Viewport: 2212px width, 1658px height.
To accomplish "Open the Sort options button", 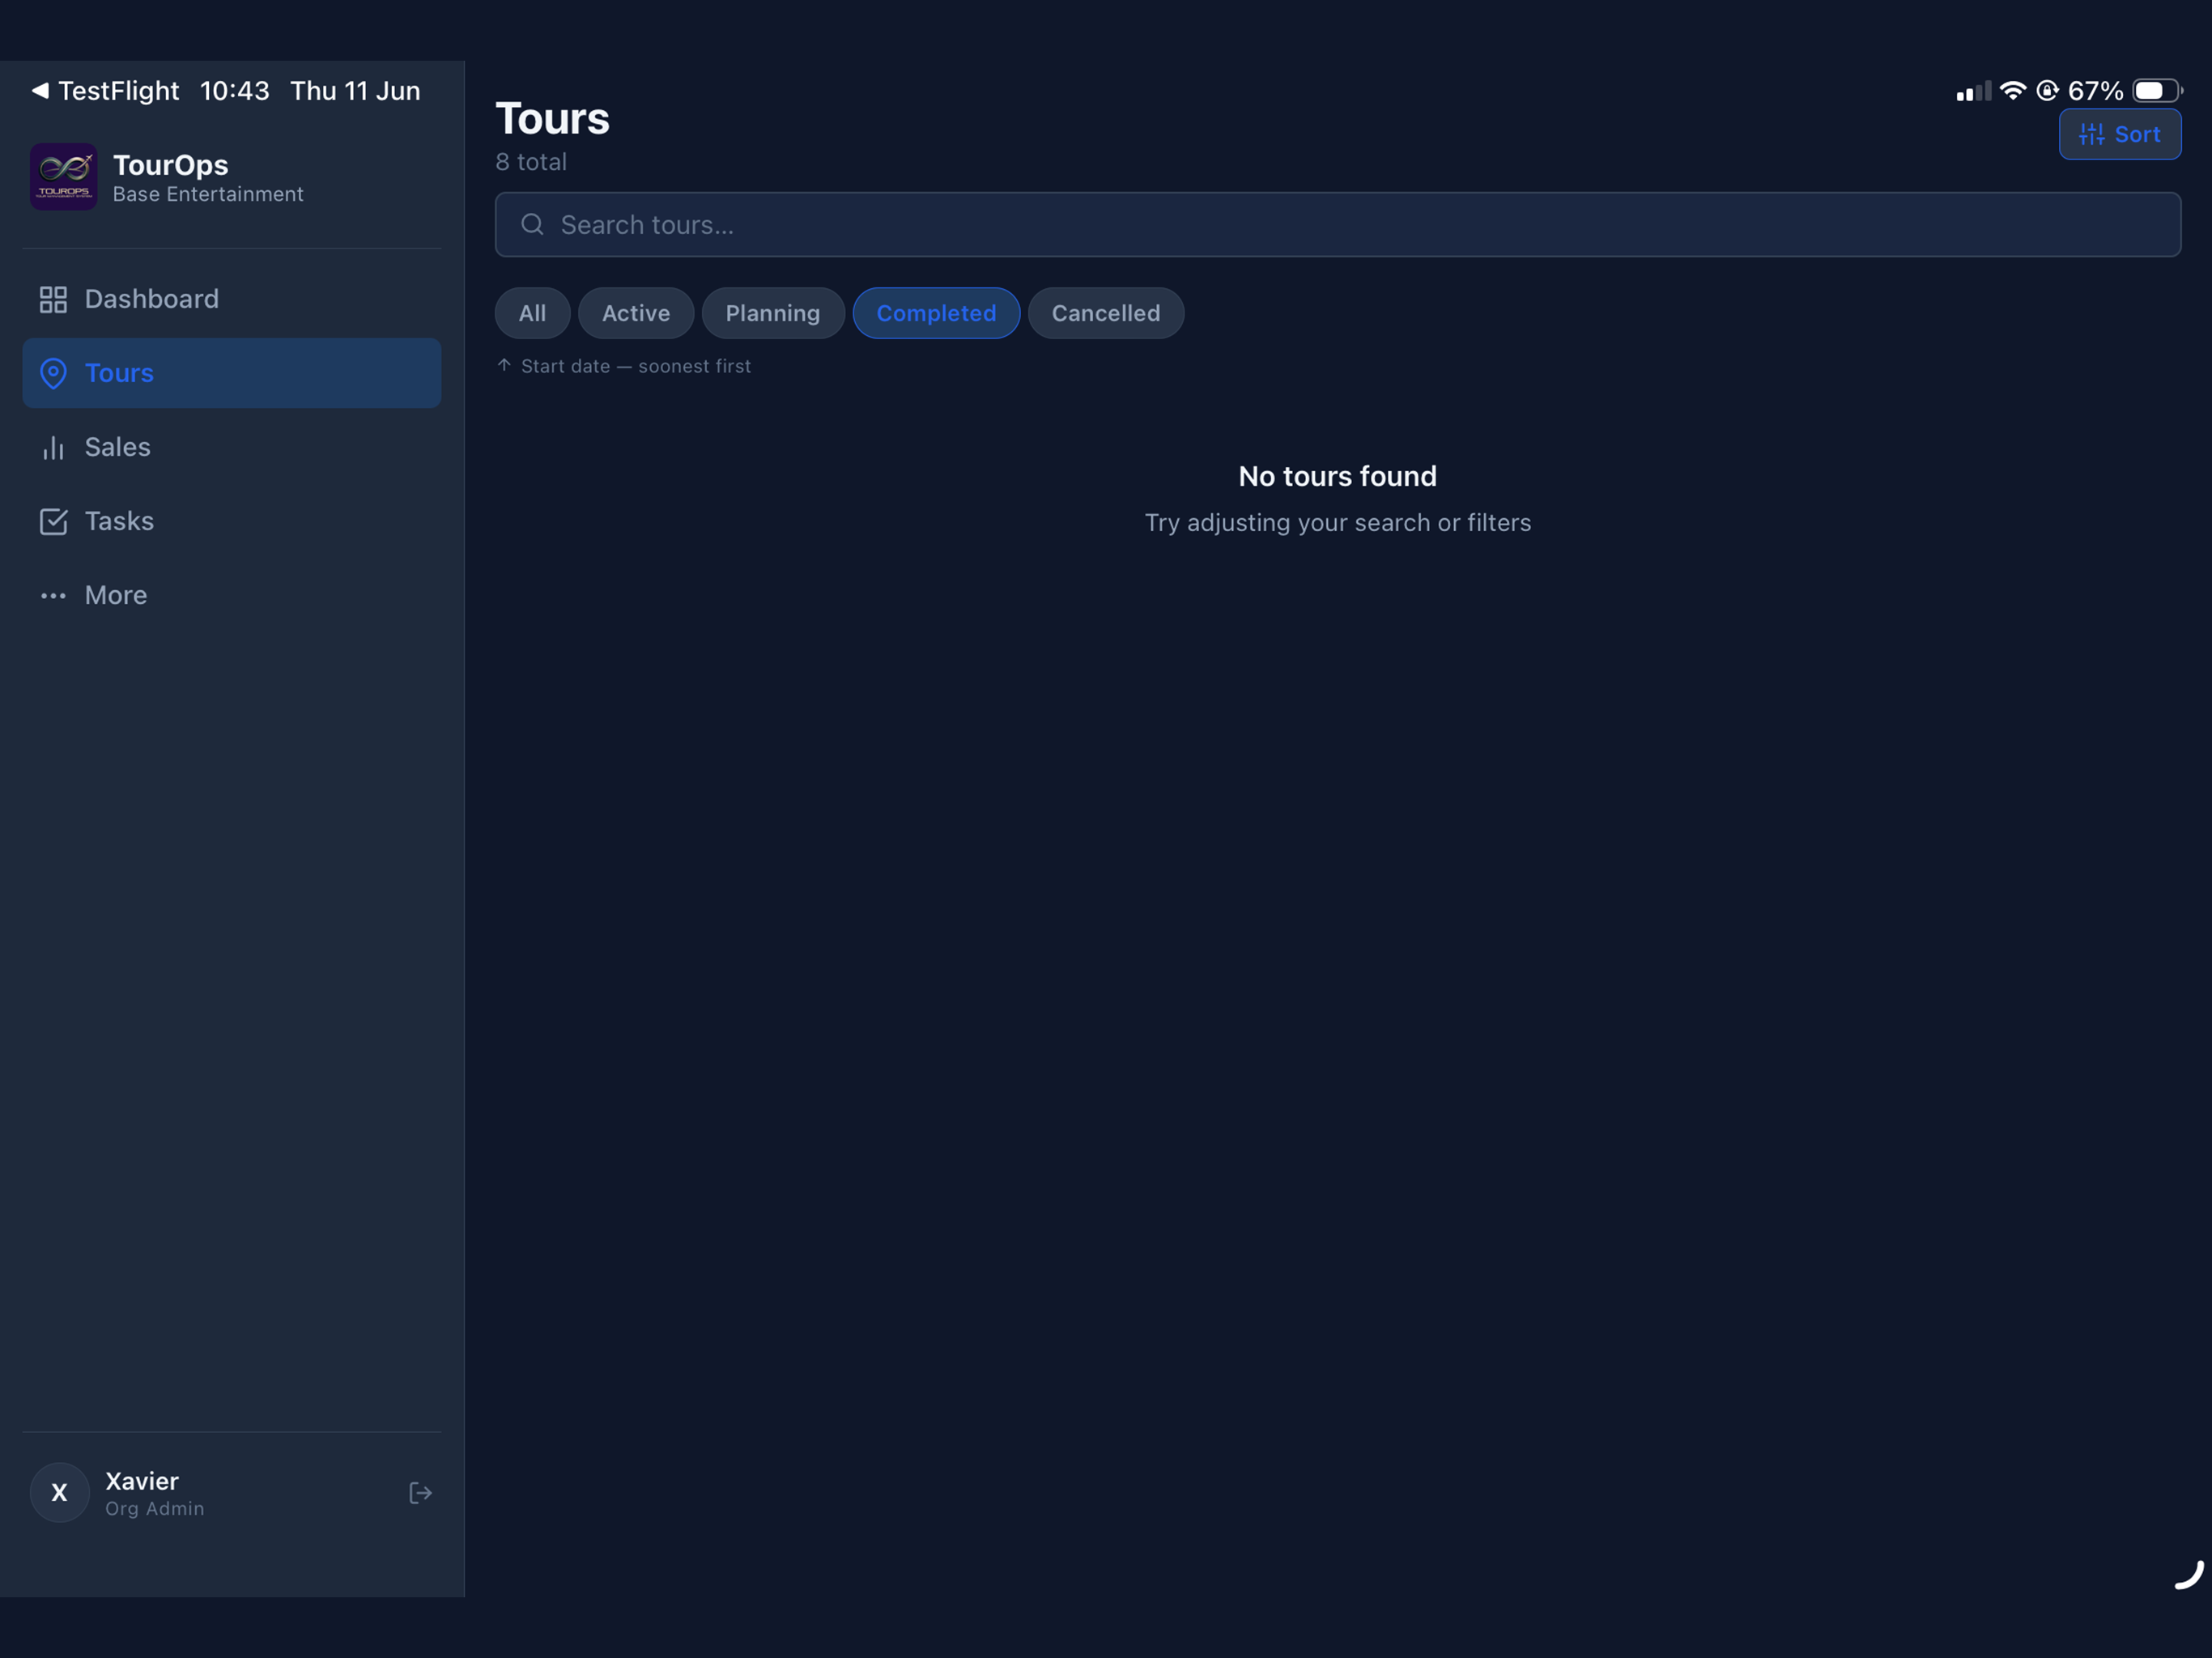I will (2120, 134).
